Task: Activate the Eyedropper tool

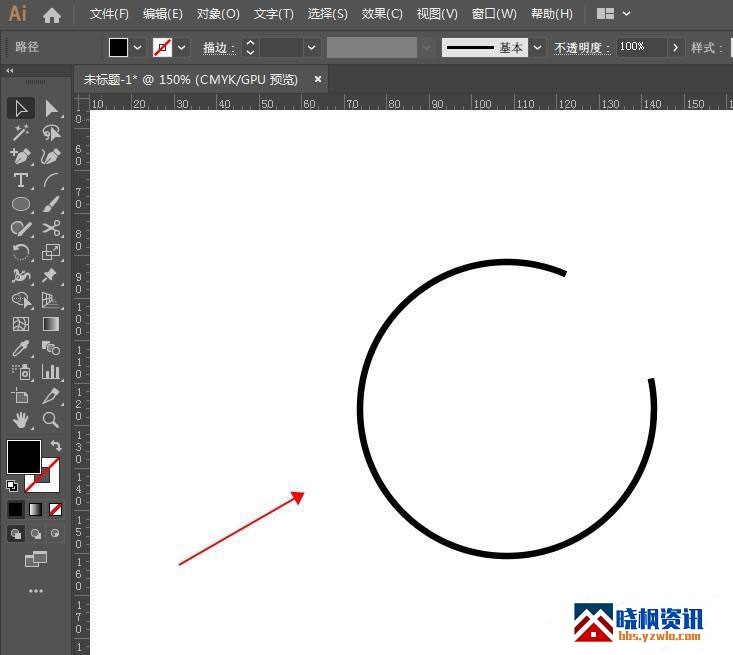Action: tap(20, 348)
